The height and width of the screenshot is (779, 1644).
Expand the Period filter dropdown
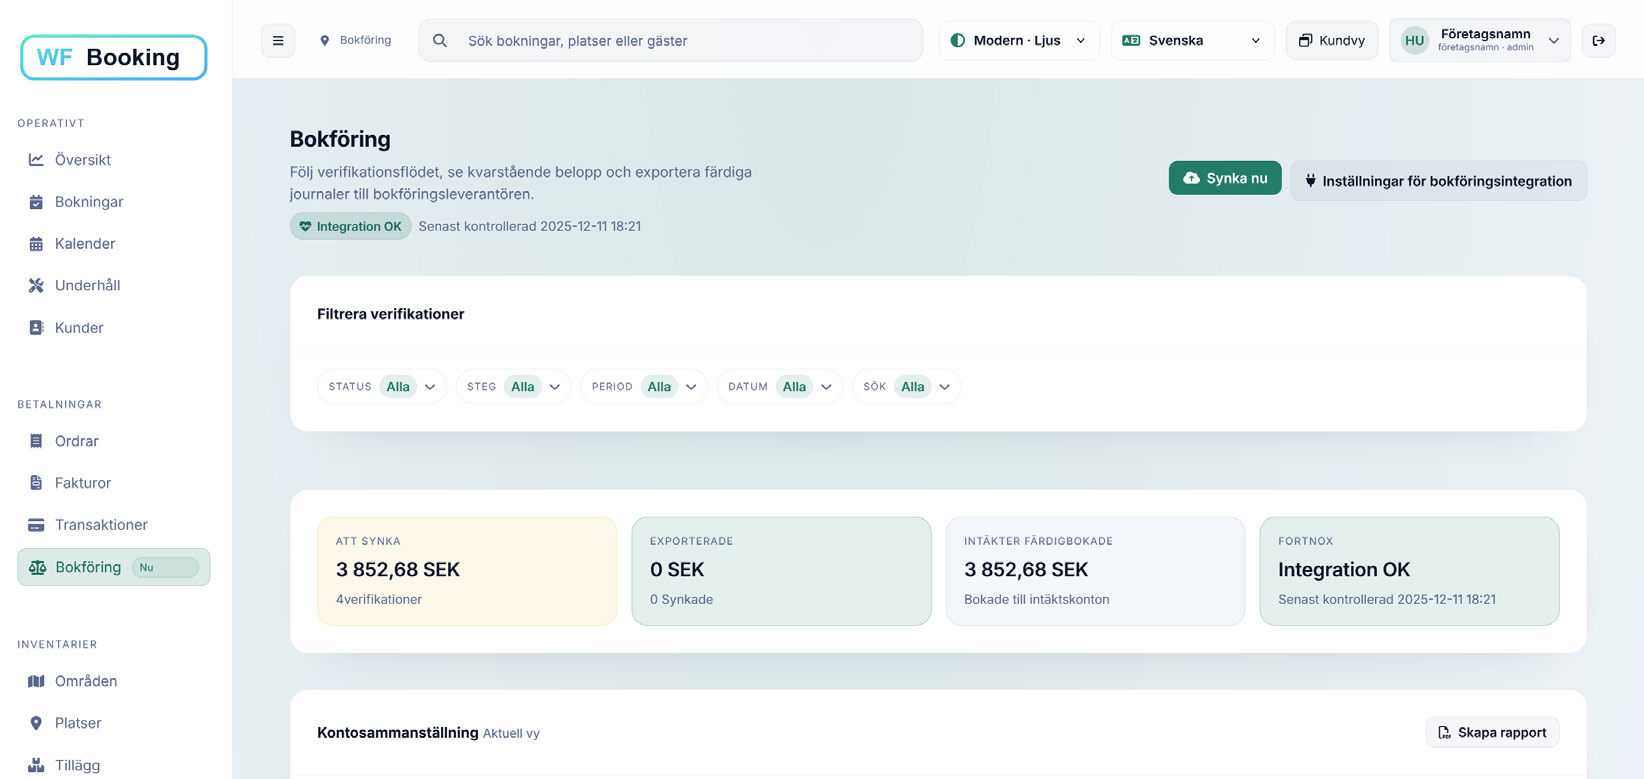[x=643, y=387]
